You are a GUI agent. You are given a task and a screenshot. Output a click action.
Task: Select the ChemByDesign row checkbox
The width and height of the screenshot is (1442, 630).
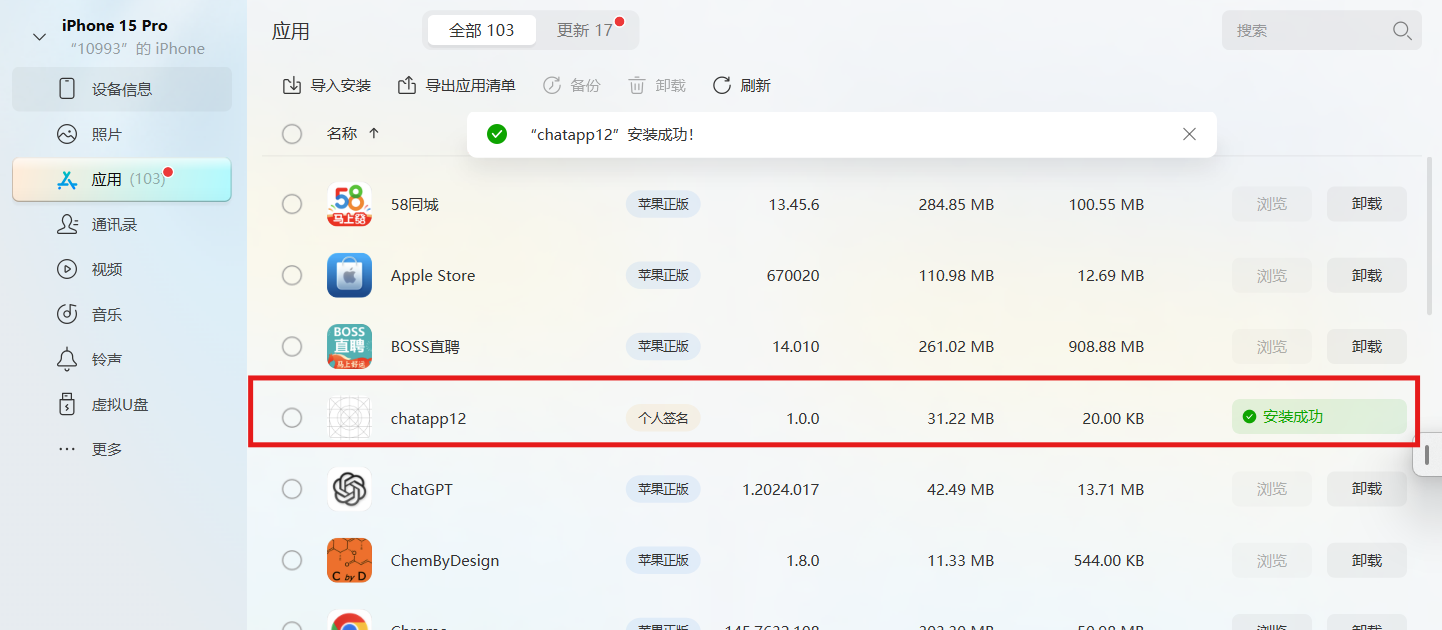point(292,560)
